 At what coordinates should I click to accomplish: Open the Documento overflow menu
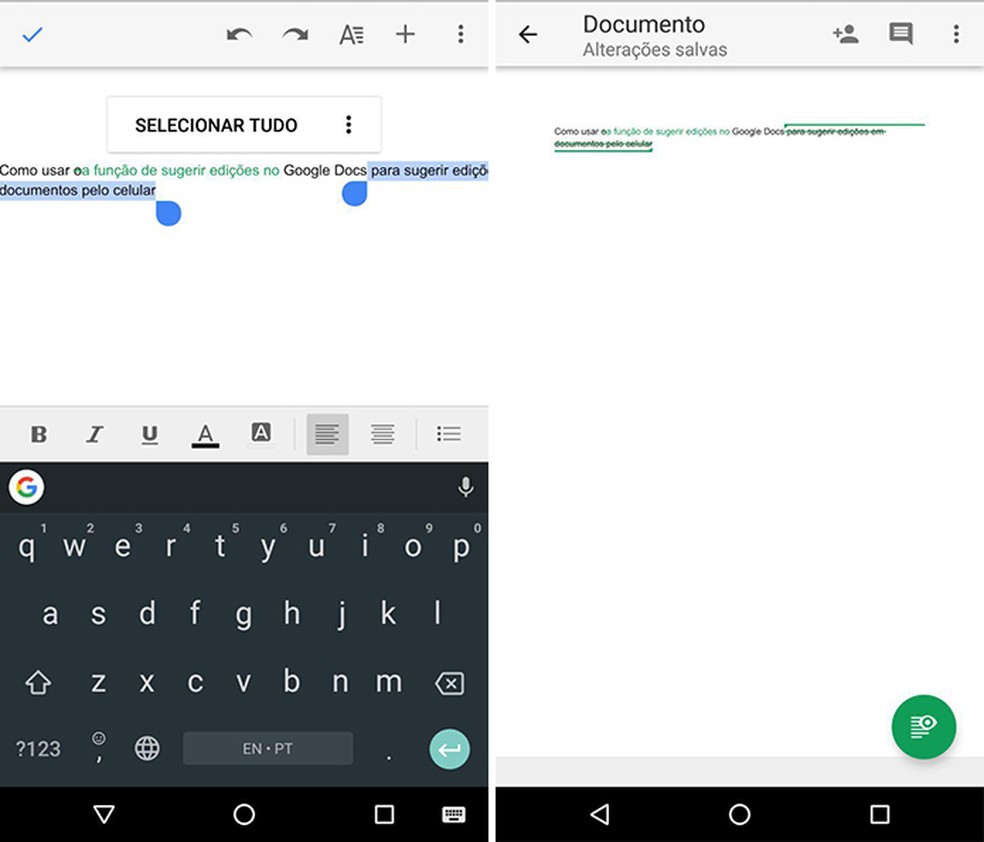(x=956, y=33)
